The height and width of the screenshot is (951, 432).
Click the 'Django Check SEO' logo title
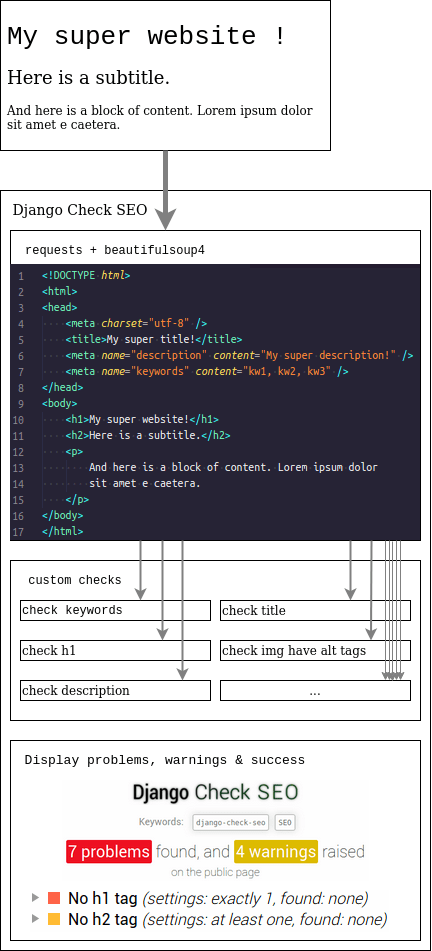pyautogui.click(x=215, y=792)
